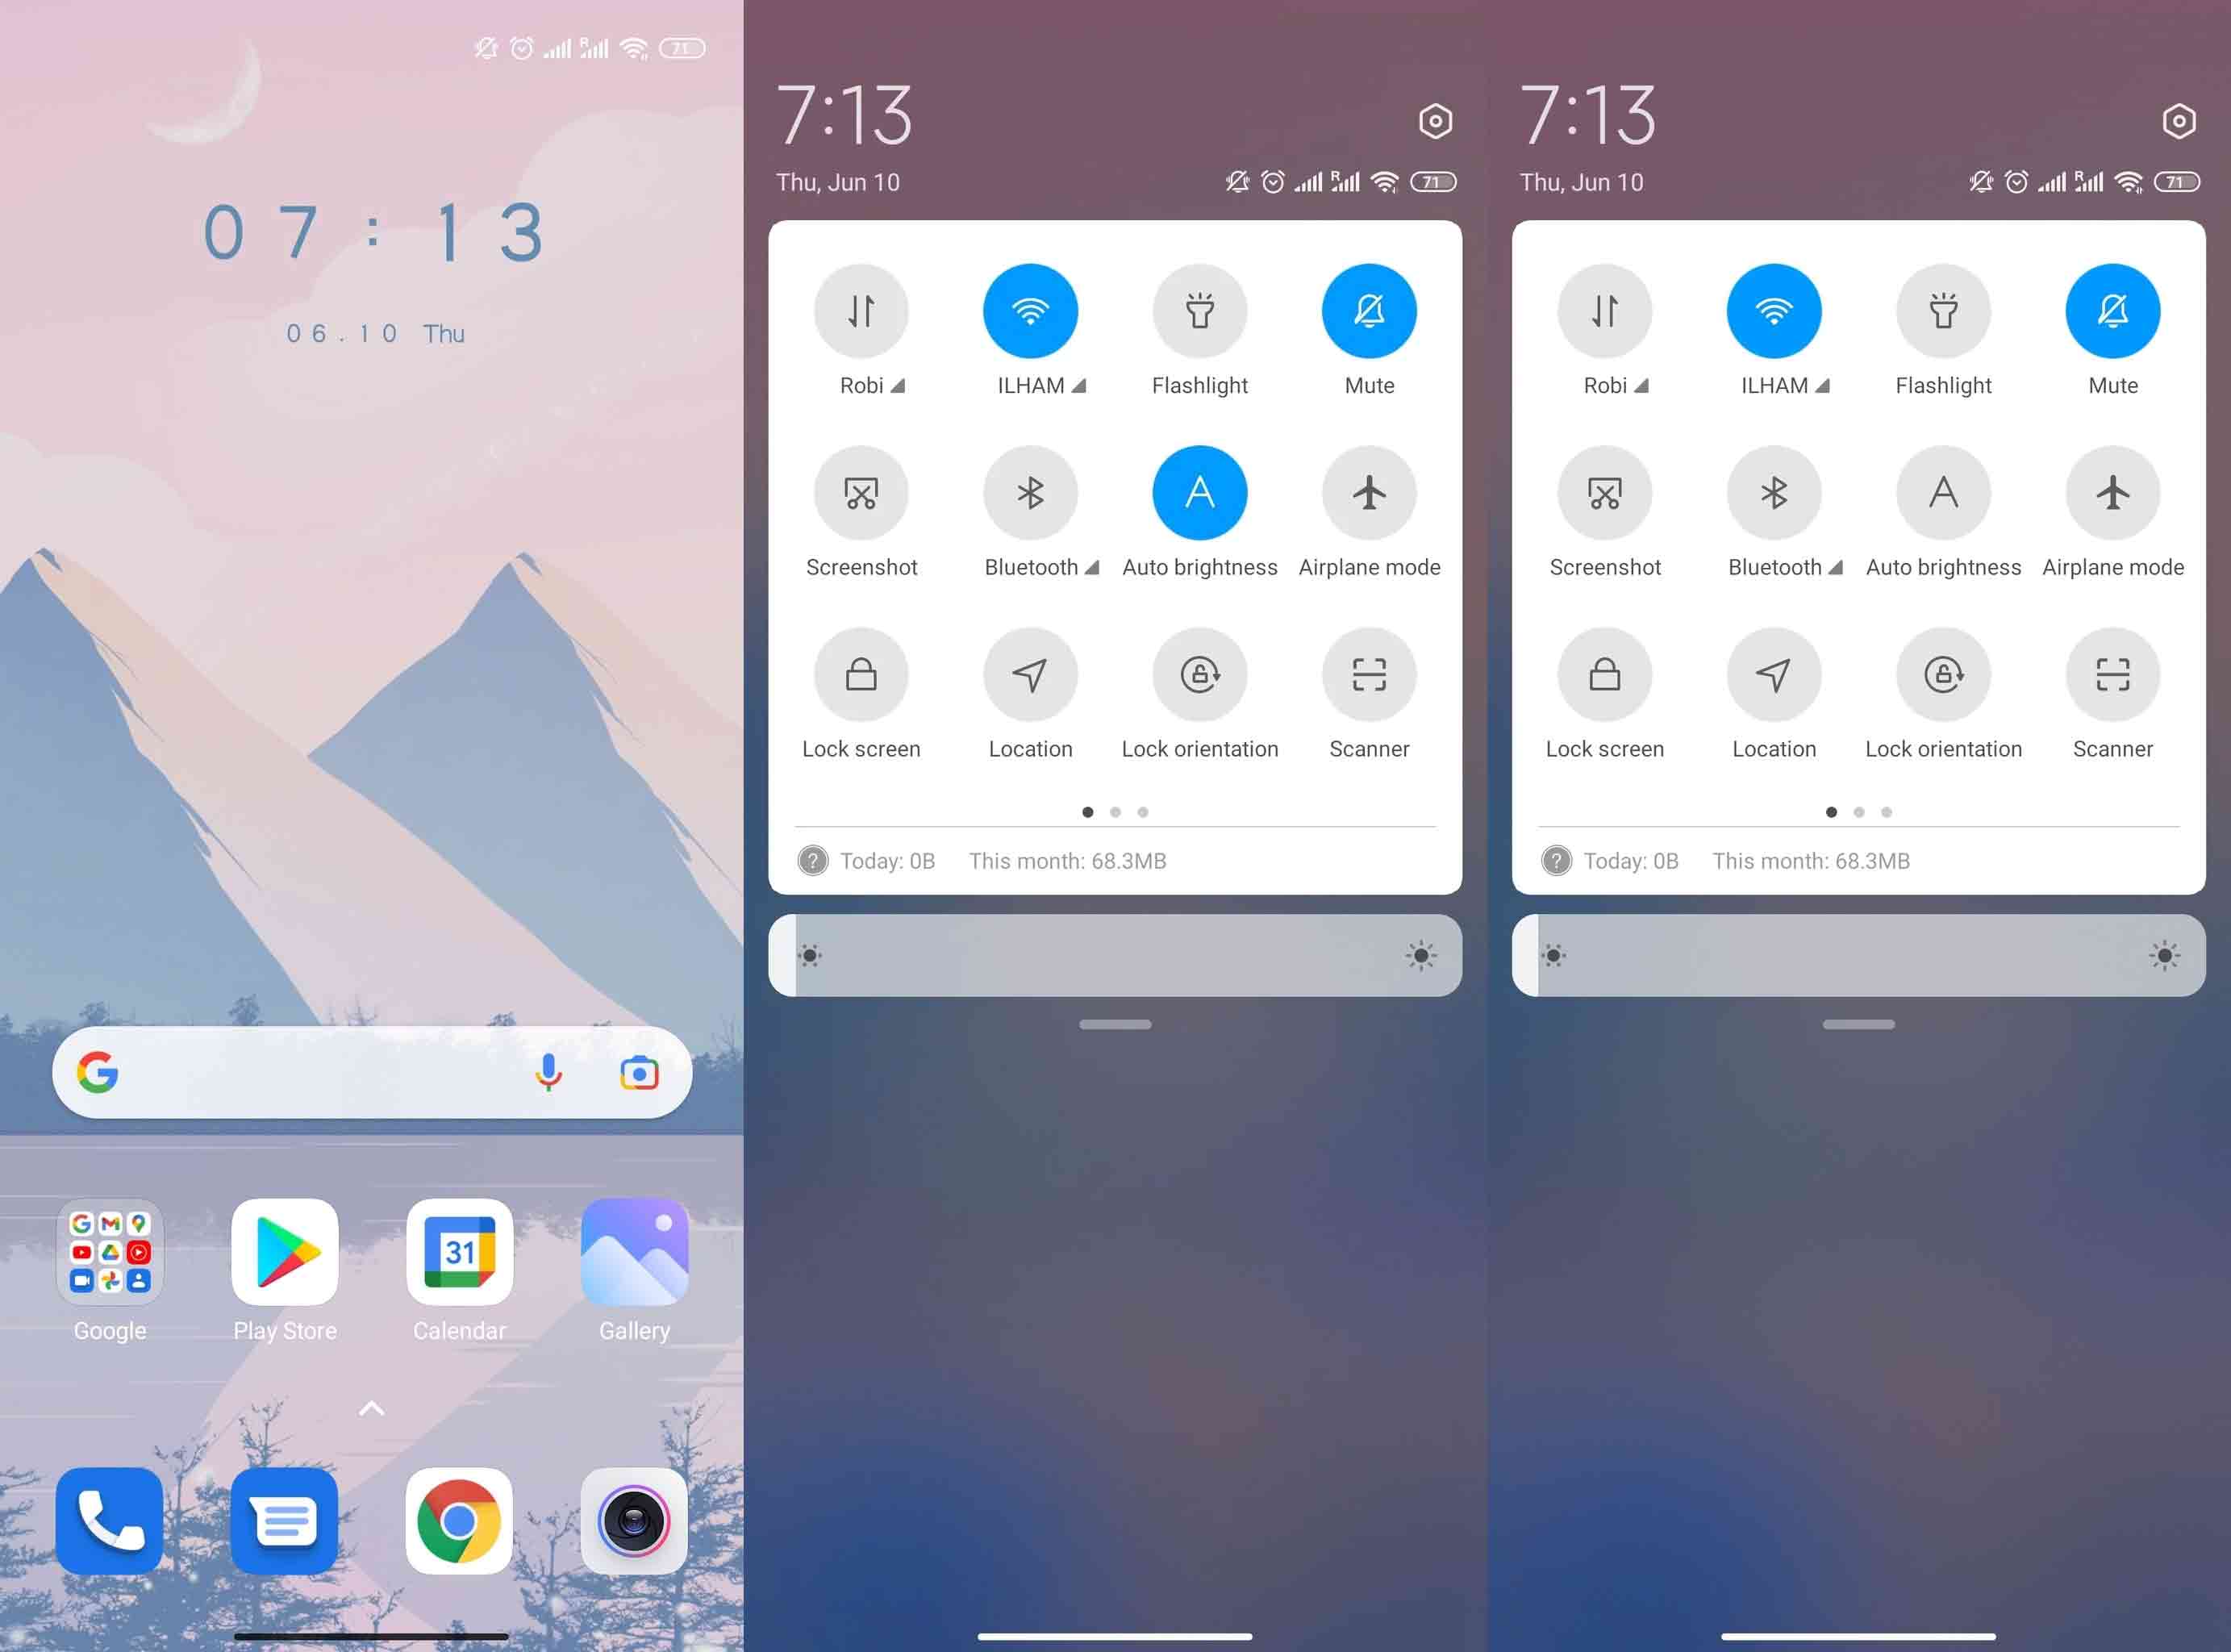
Task: Open the Flashlight toggle
Action: 1199,309
